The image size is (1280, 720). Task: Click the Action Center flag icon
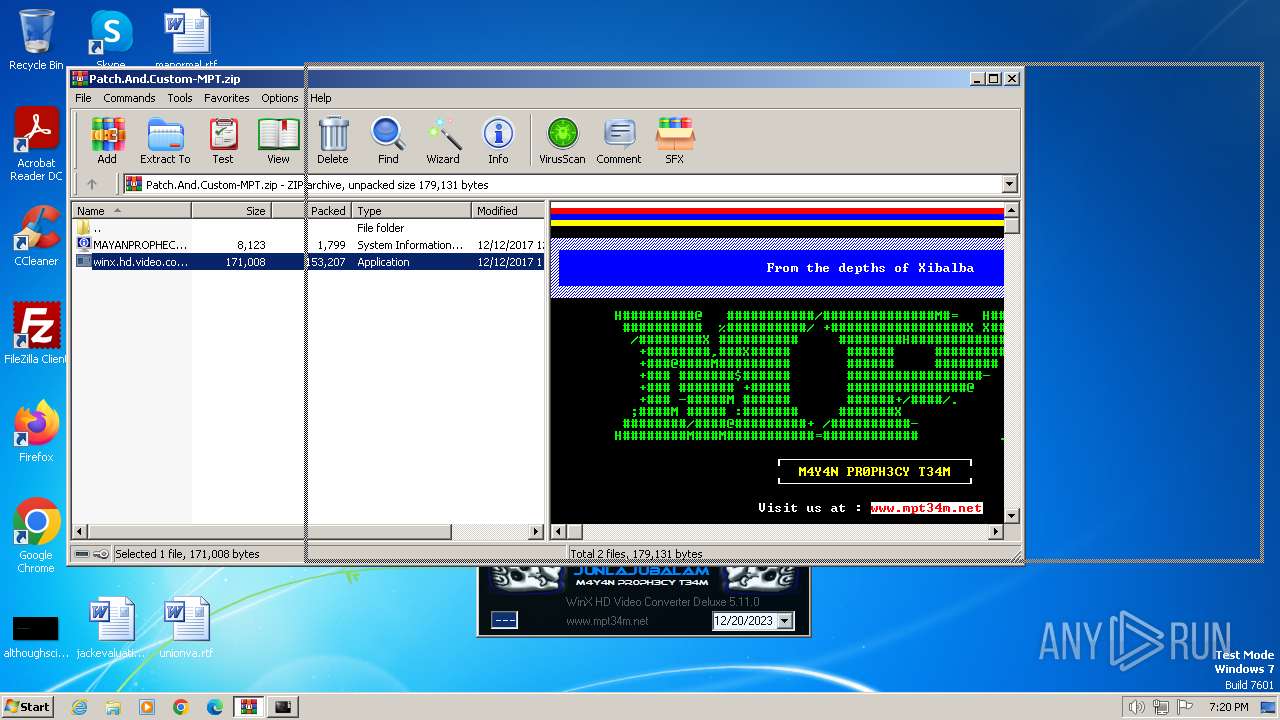click(x=1185, y=707)
